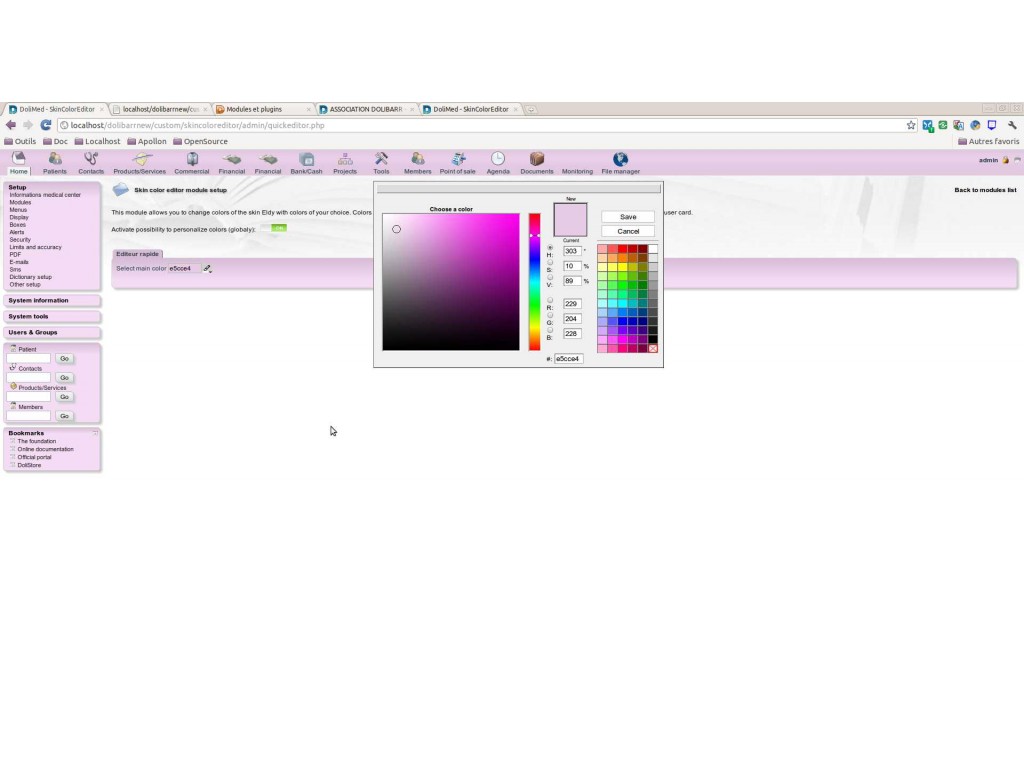Open the Bank/Cash module icon

click(x=306, y=159)
